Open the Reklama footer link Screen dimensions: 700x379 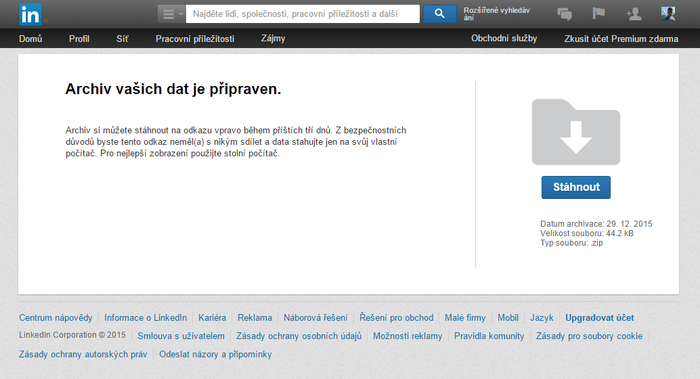(x=254, y=318)
